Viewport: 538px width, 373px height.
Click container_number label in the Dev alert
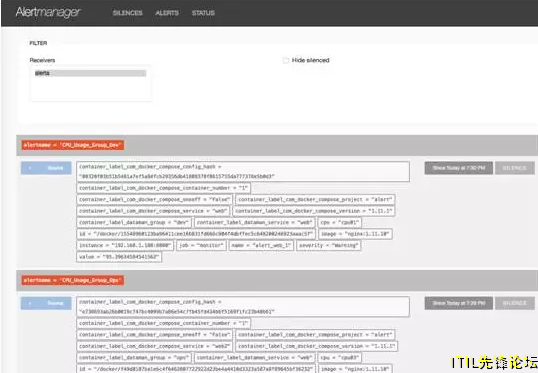tap(163, 188)
